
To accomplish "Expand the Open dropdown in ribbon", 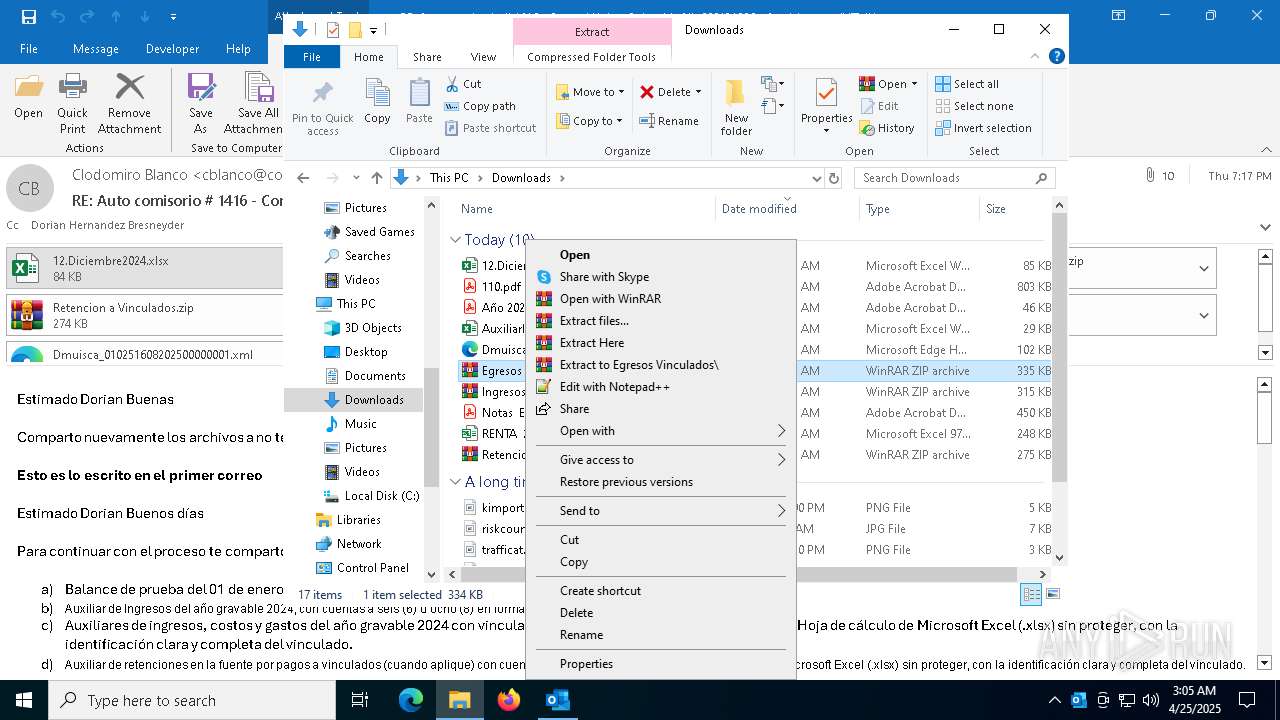I will coord(913,84).
